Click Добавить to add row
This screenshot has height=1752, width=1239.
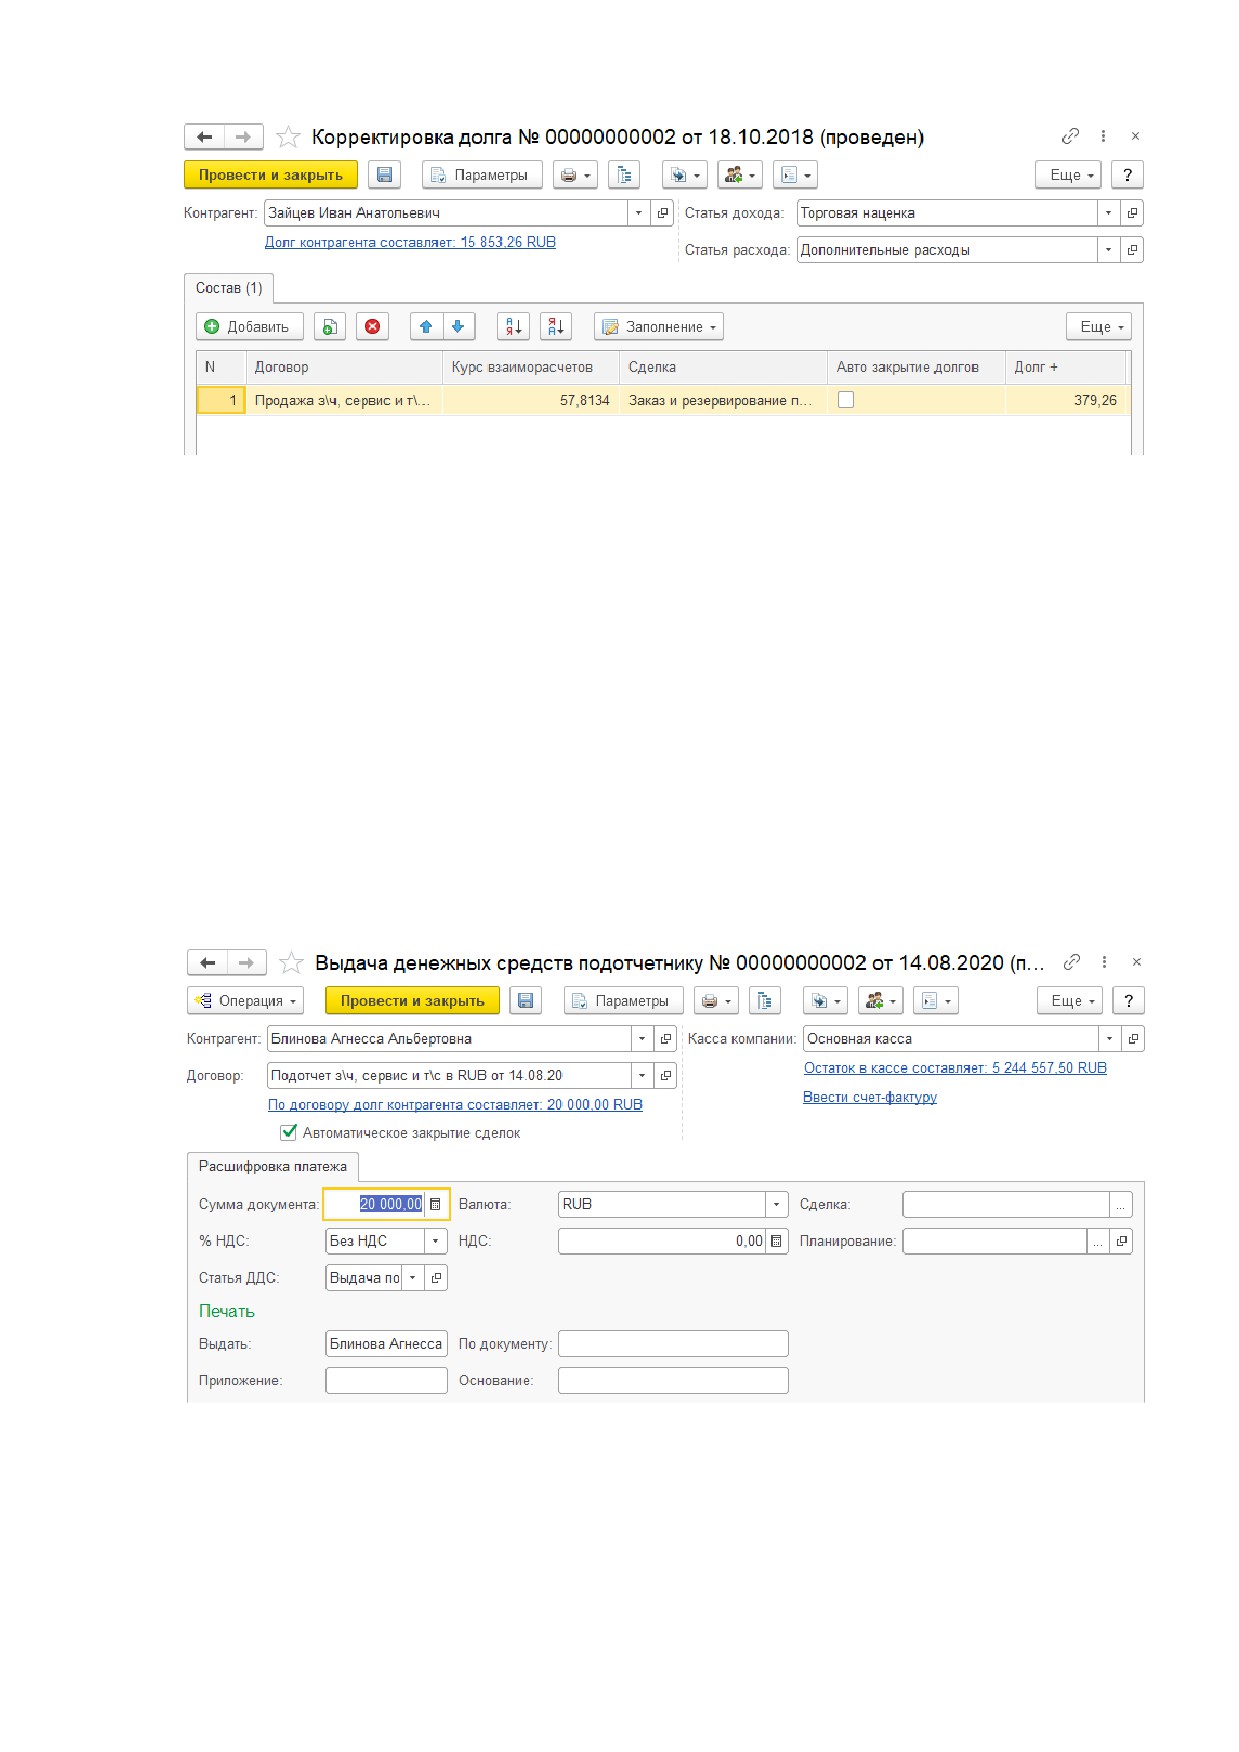point(250,327)
